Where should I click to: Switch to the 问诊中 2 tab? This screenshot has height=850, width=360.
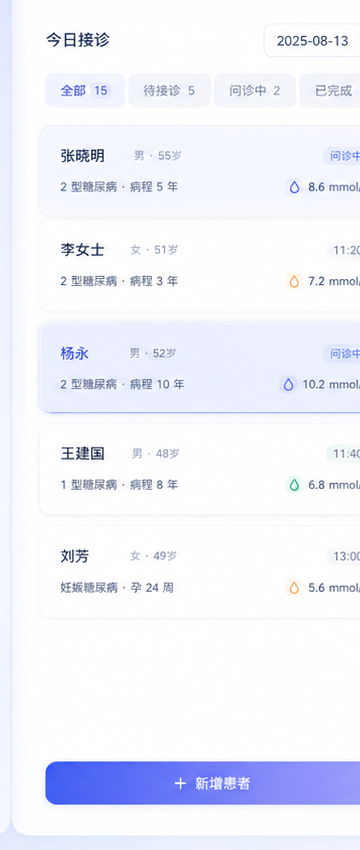pyautogui.click(x=254, y=90)
